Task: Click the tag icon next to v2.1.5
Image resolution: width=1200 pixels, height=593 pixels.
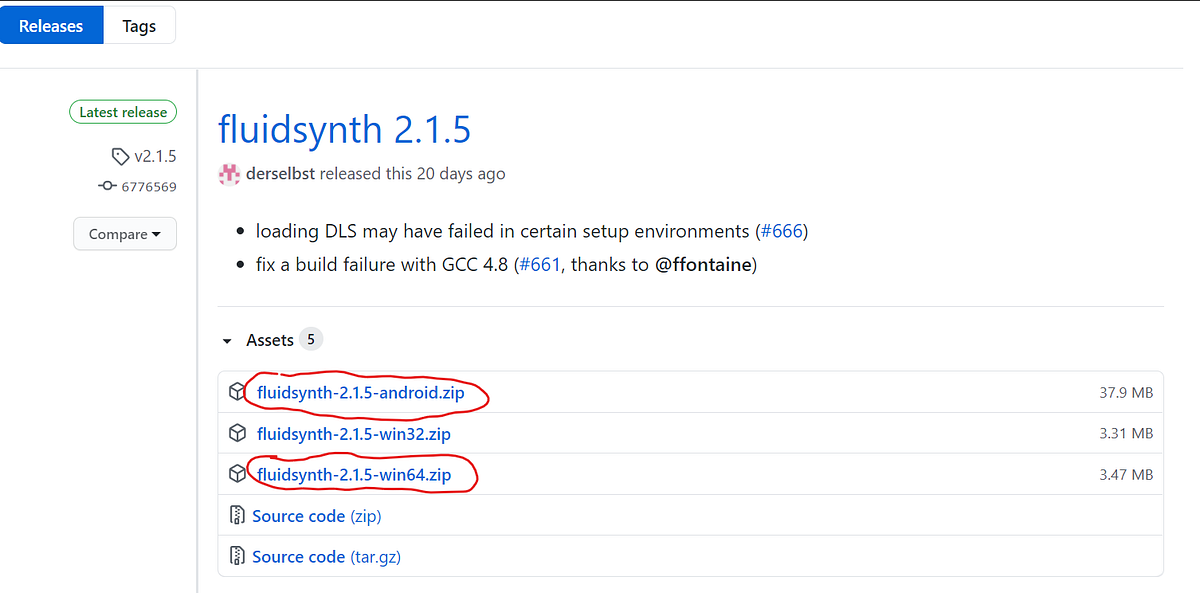Action: [x=122, y=156]
